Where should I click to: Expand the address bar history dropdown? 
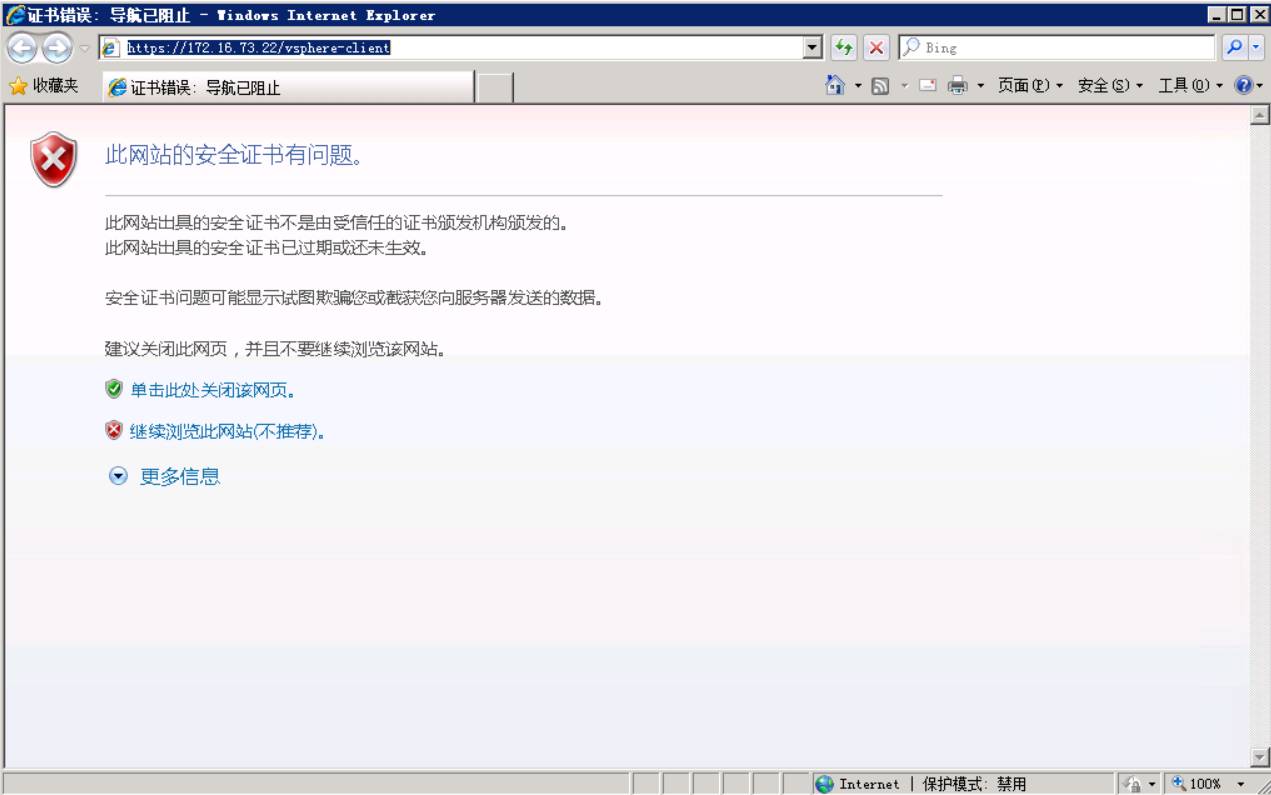[813, 47]
